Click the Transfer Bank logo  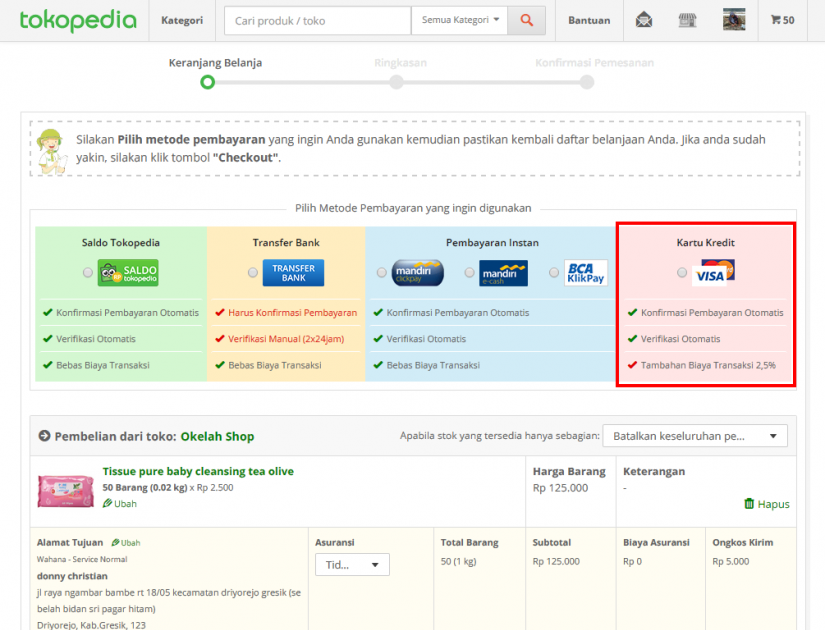(x=293, y=273)
